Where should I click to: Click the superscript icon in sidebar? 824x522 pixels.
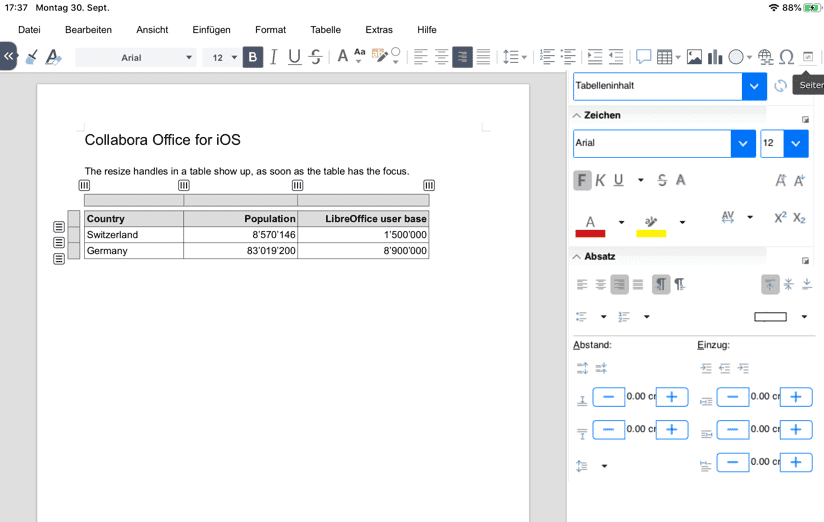[780, 218]
